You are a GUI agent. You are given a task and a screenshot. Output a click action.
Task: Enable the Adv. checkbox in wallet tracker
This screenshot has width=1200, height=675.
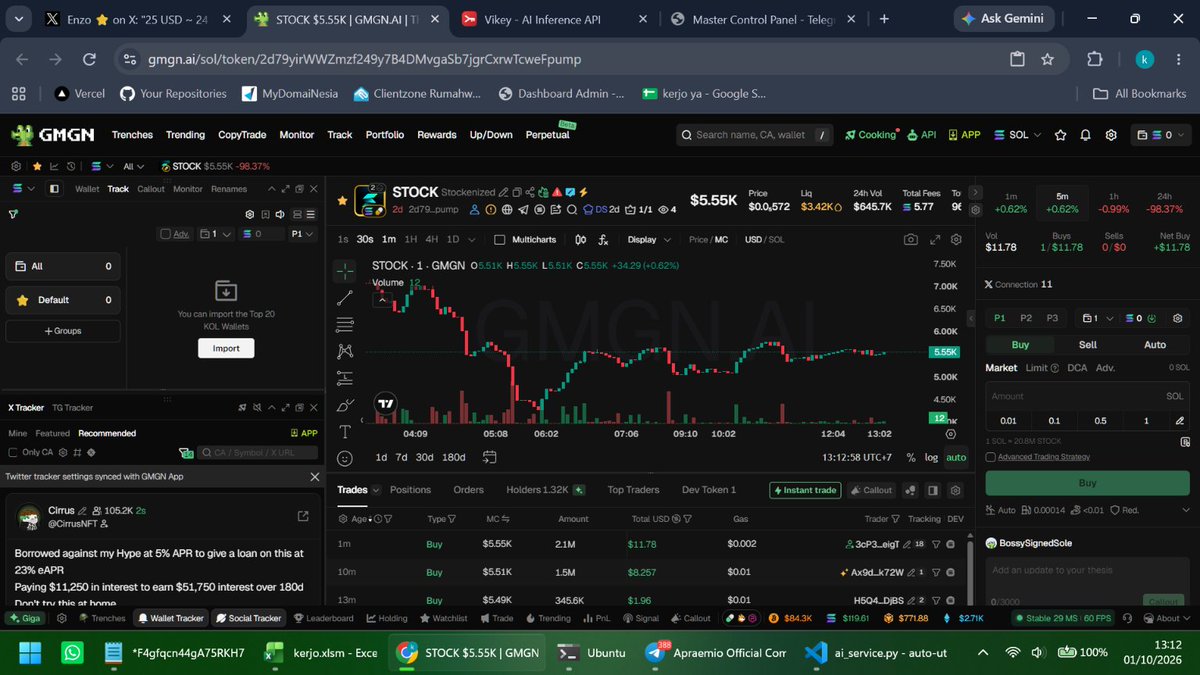tap(165, 234)
